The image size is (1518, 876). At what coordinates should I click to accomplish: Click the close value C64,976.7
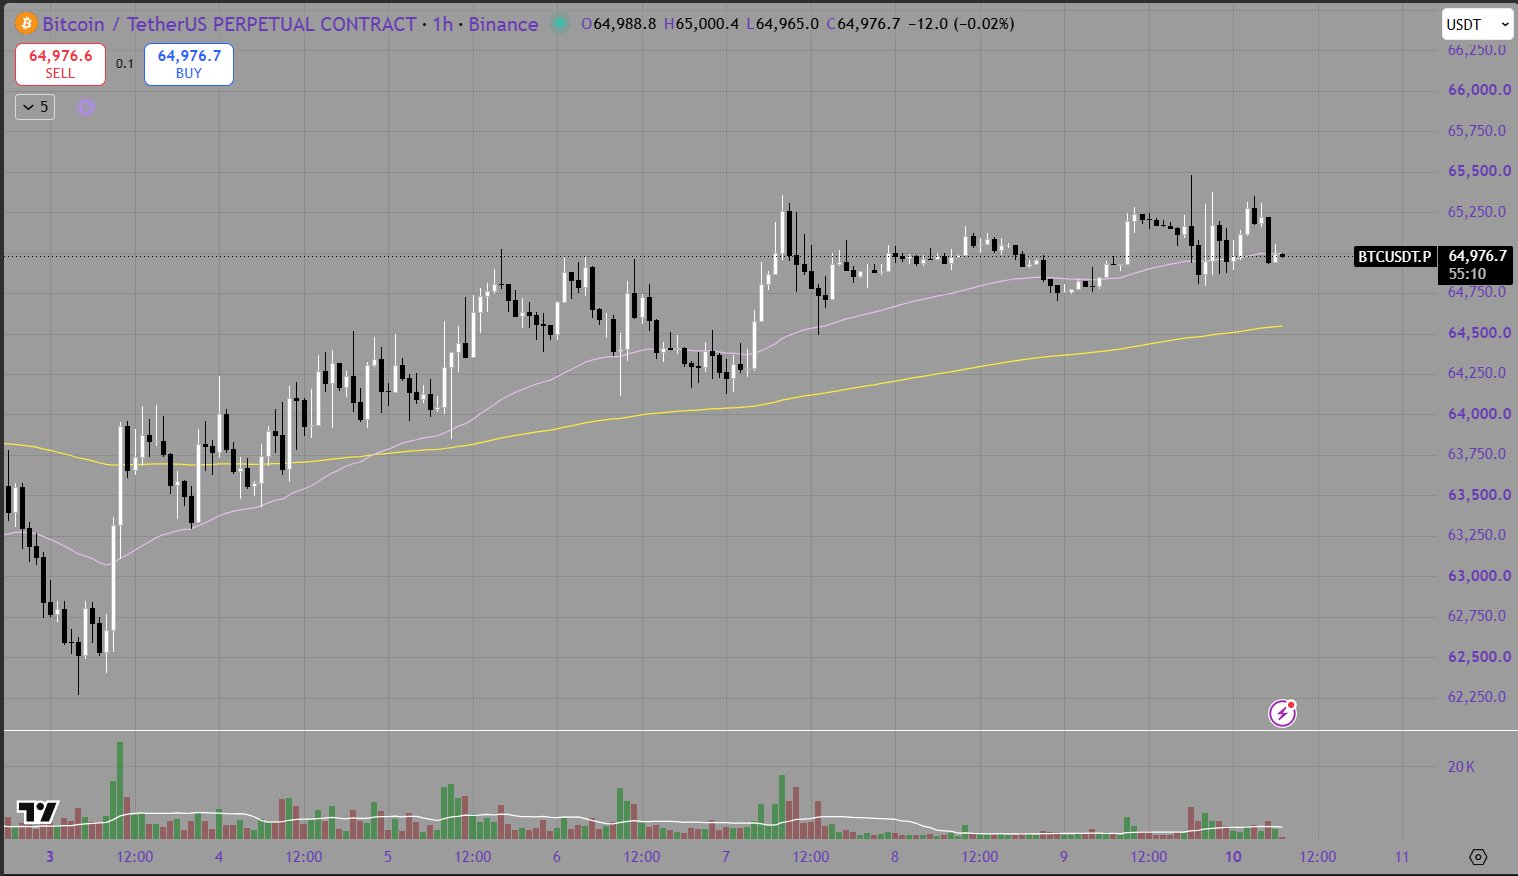pos(864,24)
